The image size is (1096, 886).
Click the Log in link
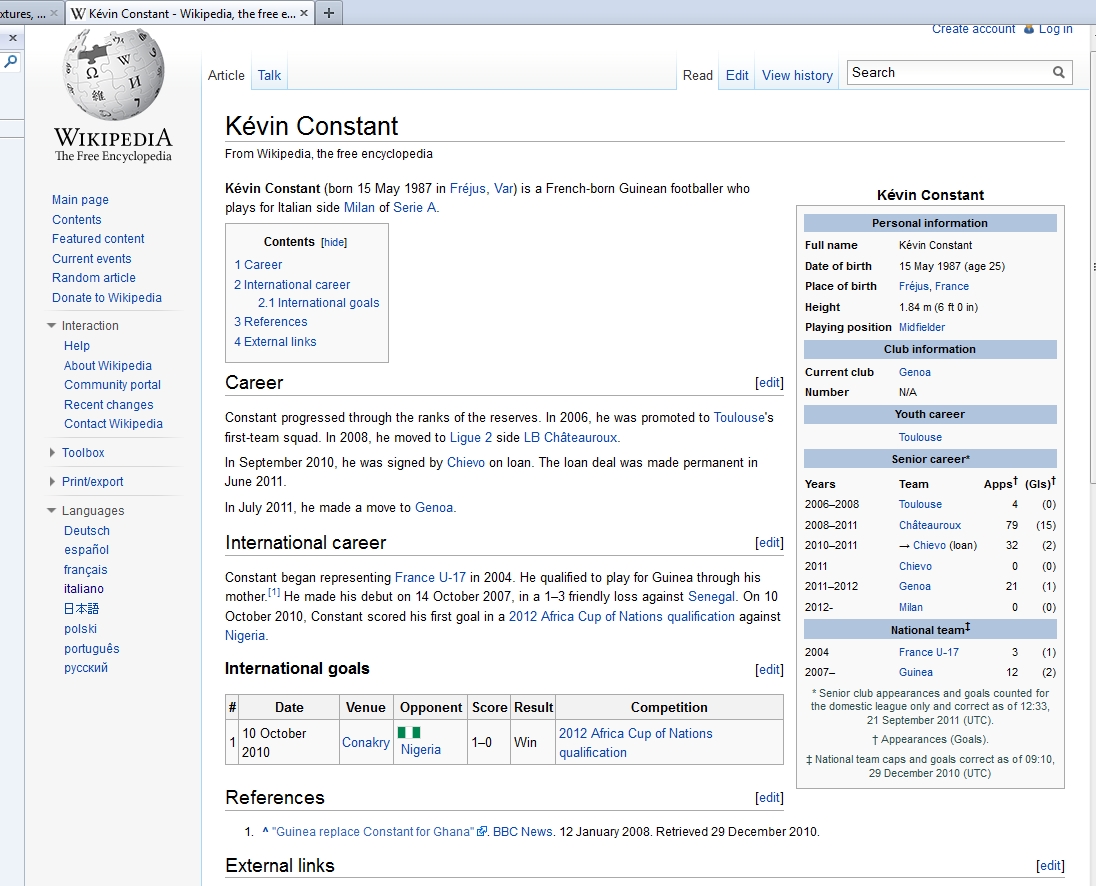coord(1055,29)
